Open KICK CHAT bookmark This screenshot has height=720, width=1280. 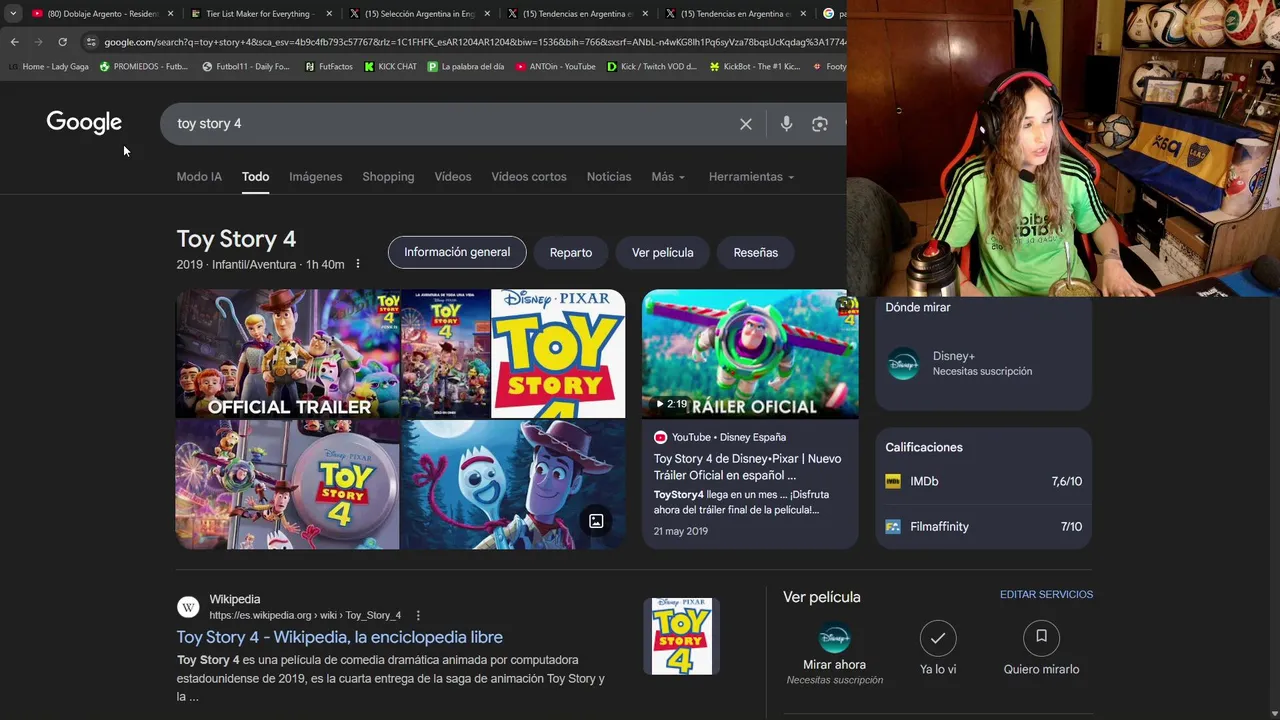pos(390,67)
